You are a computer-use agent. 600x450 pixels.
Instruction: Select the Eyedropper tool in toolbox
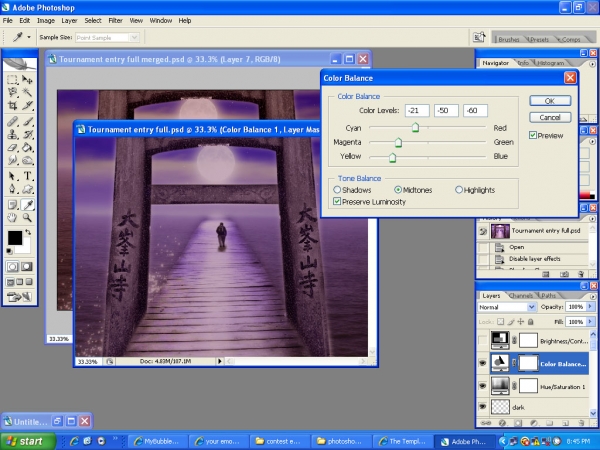pyautogui.click(x=27, y=205)
